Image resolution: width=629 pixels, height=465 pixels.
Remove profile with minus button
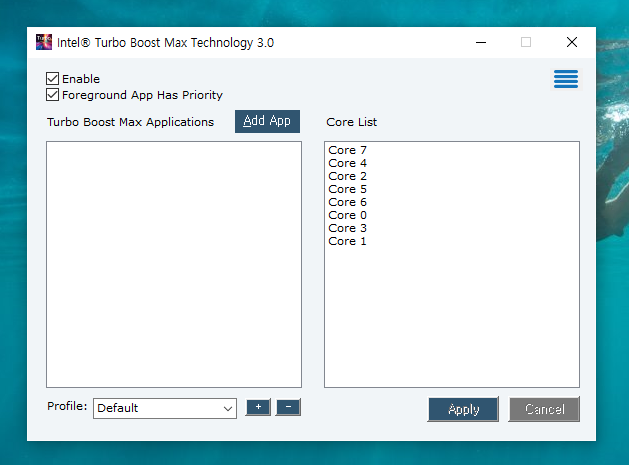pos(288,407)
